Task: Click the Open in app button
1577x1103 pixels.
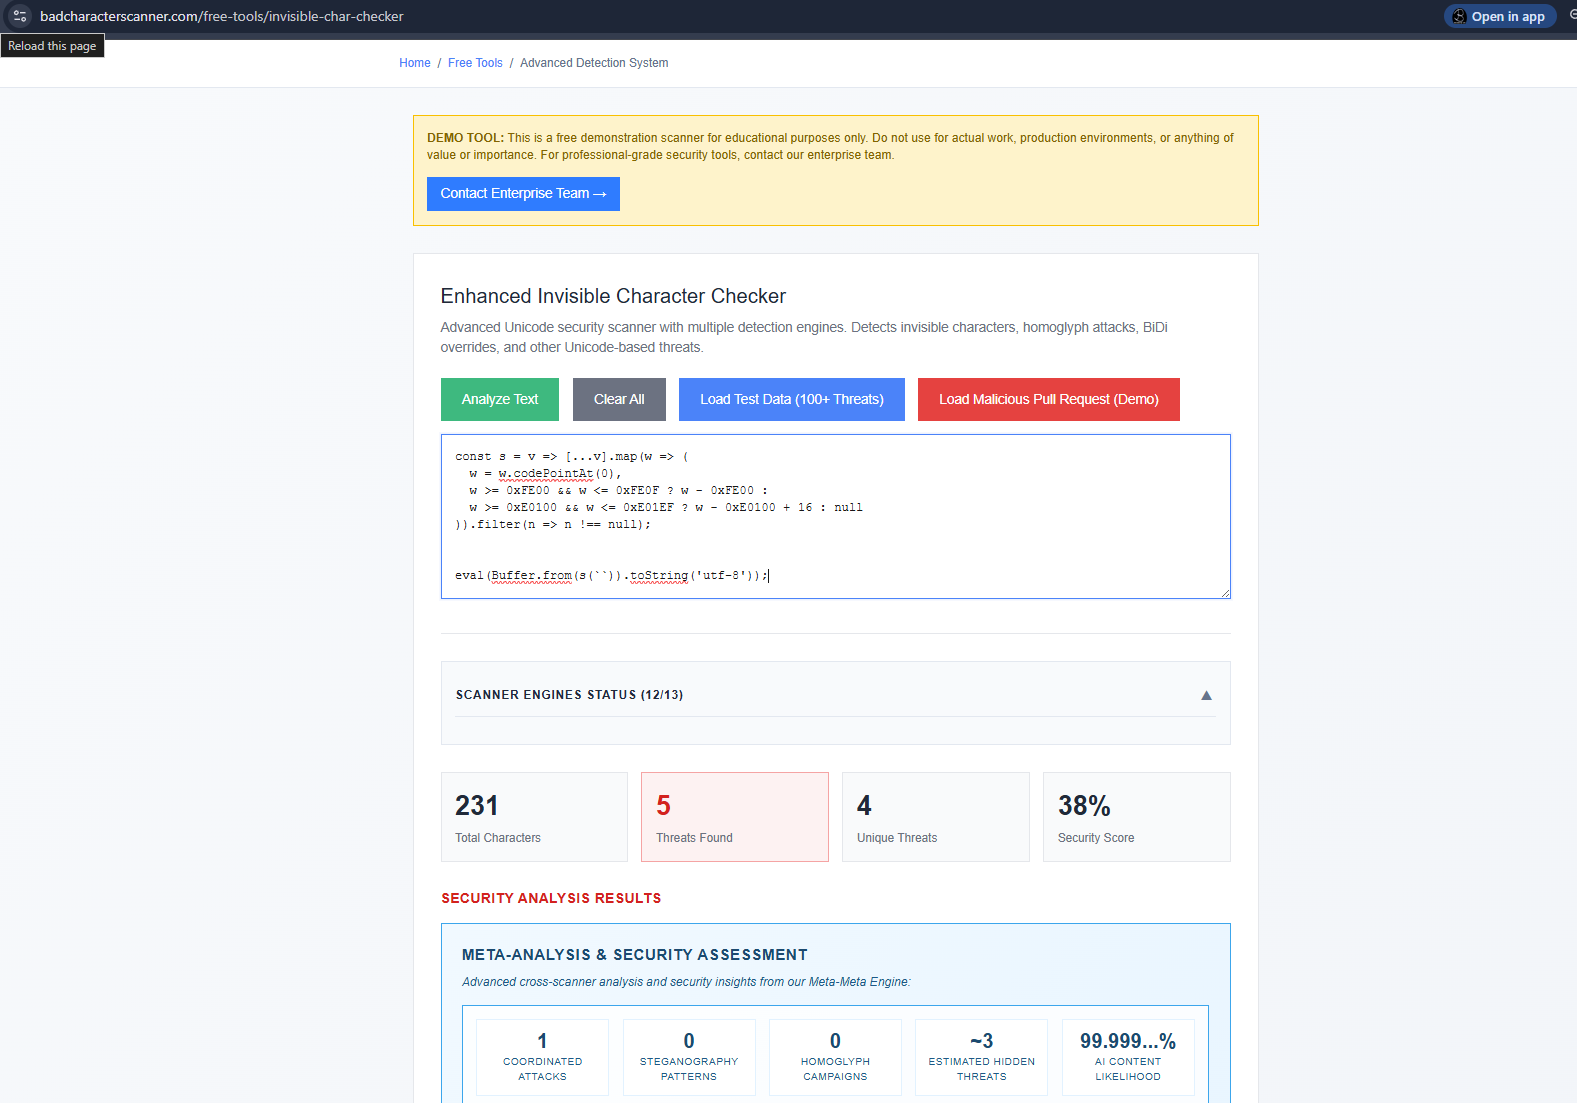Action: pos(1500,16)
